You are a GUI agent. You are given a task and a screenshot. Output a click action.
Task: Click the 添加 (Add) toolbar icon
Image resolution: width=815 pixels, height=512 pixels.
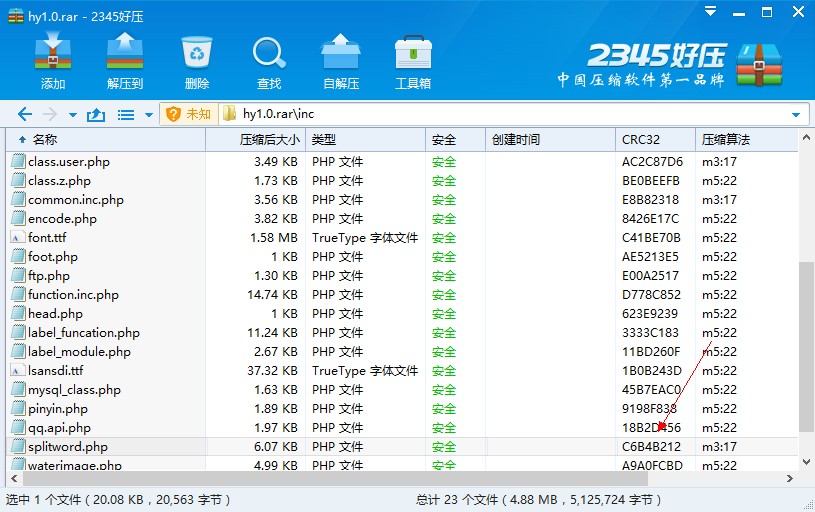pyautogui.click(x=52, y=51)
